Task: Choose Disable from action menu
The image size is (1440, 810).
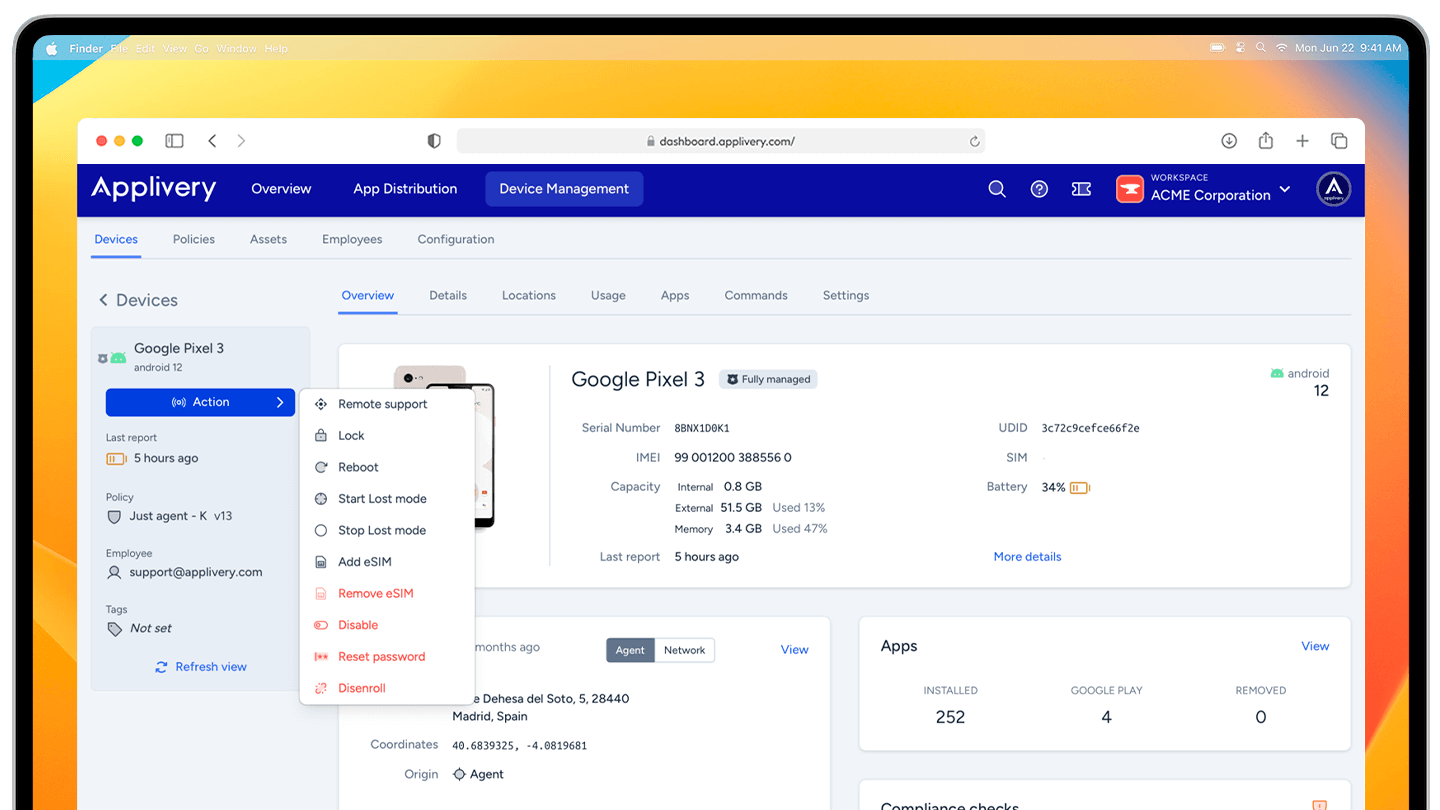Action: [x=386, y=625]
